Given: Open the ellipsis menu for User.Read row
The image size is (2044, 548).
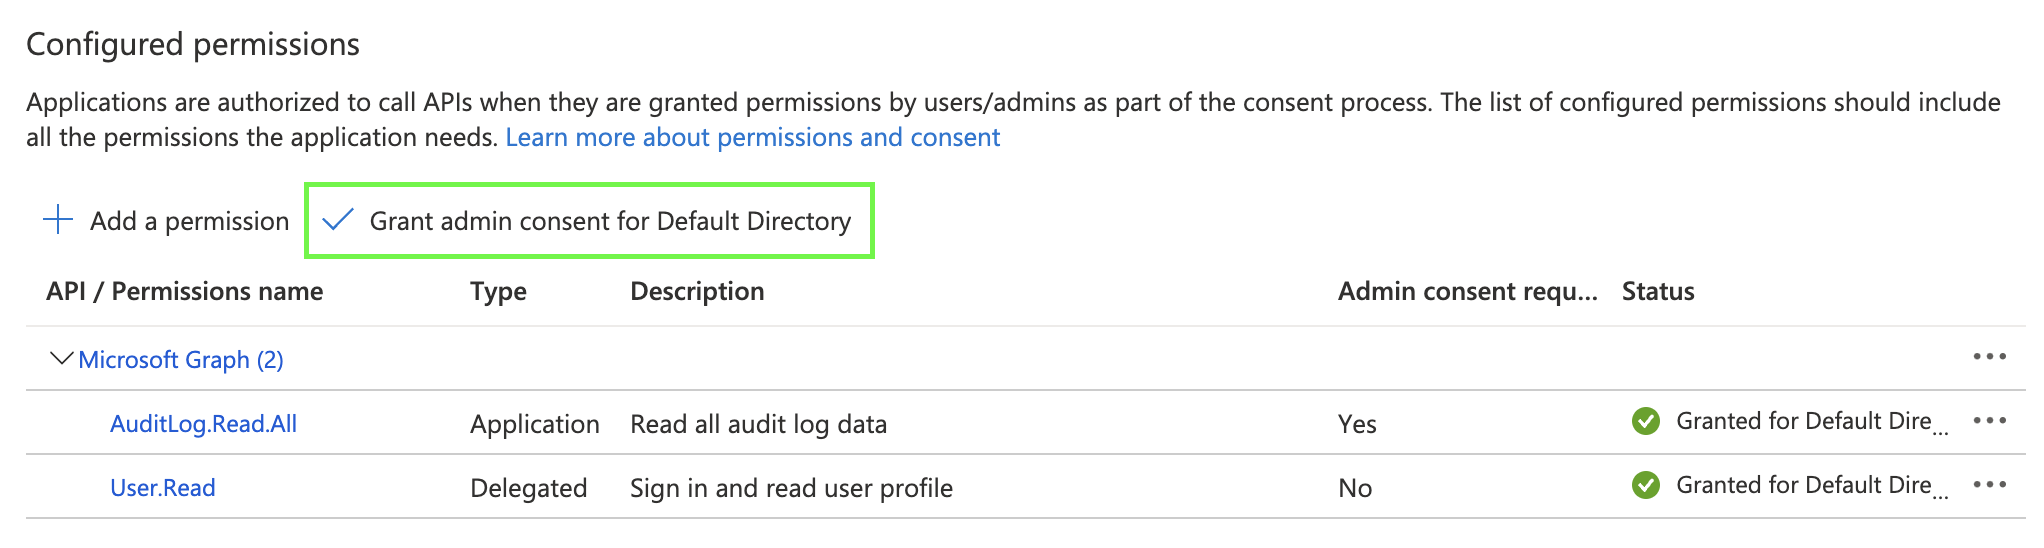Looking at the screenshot, I should point(1989,485).
